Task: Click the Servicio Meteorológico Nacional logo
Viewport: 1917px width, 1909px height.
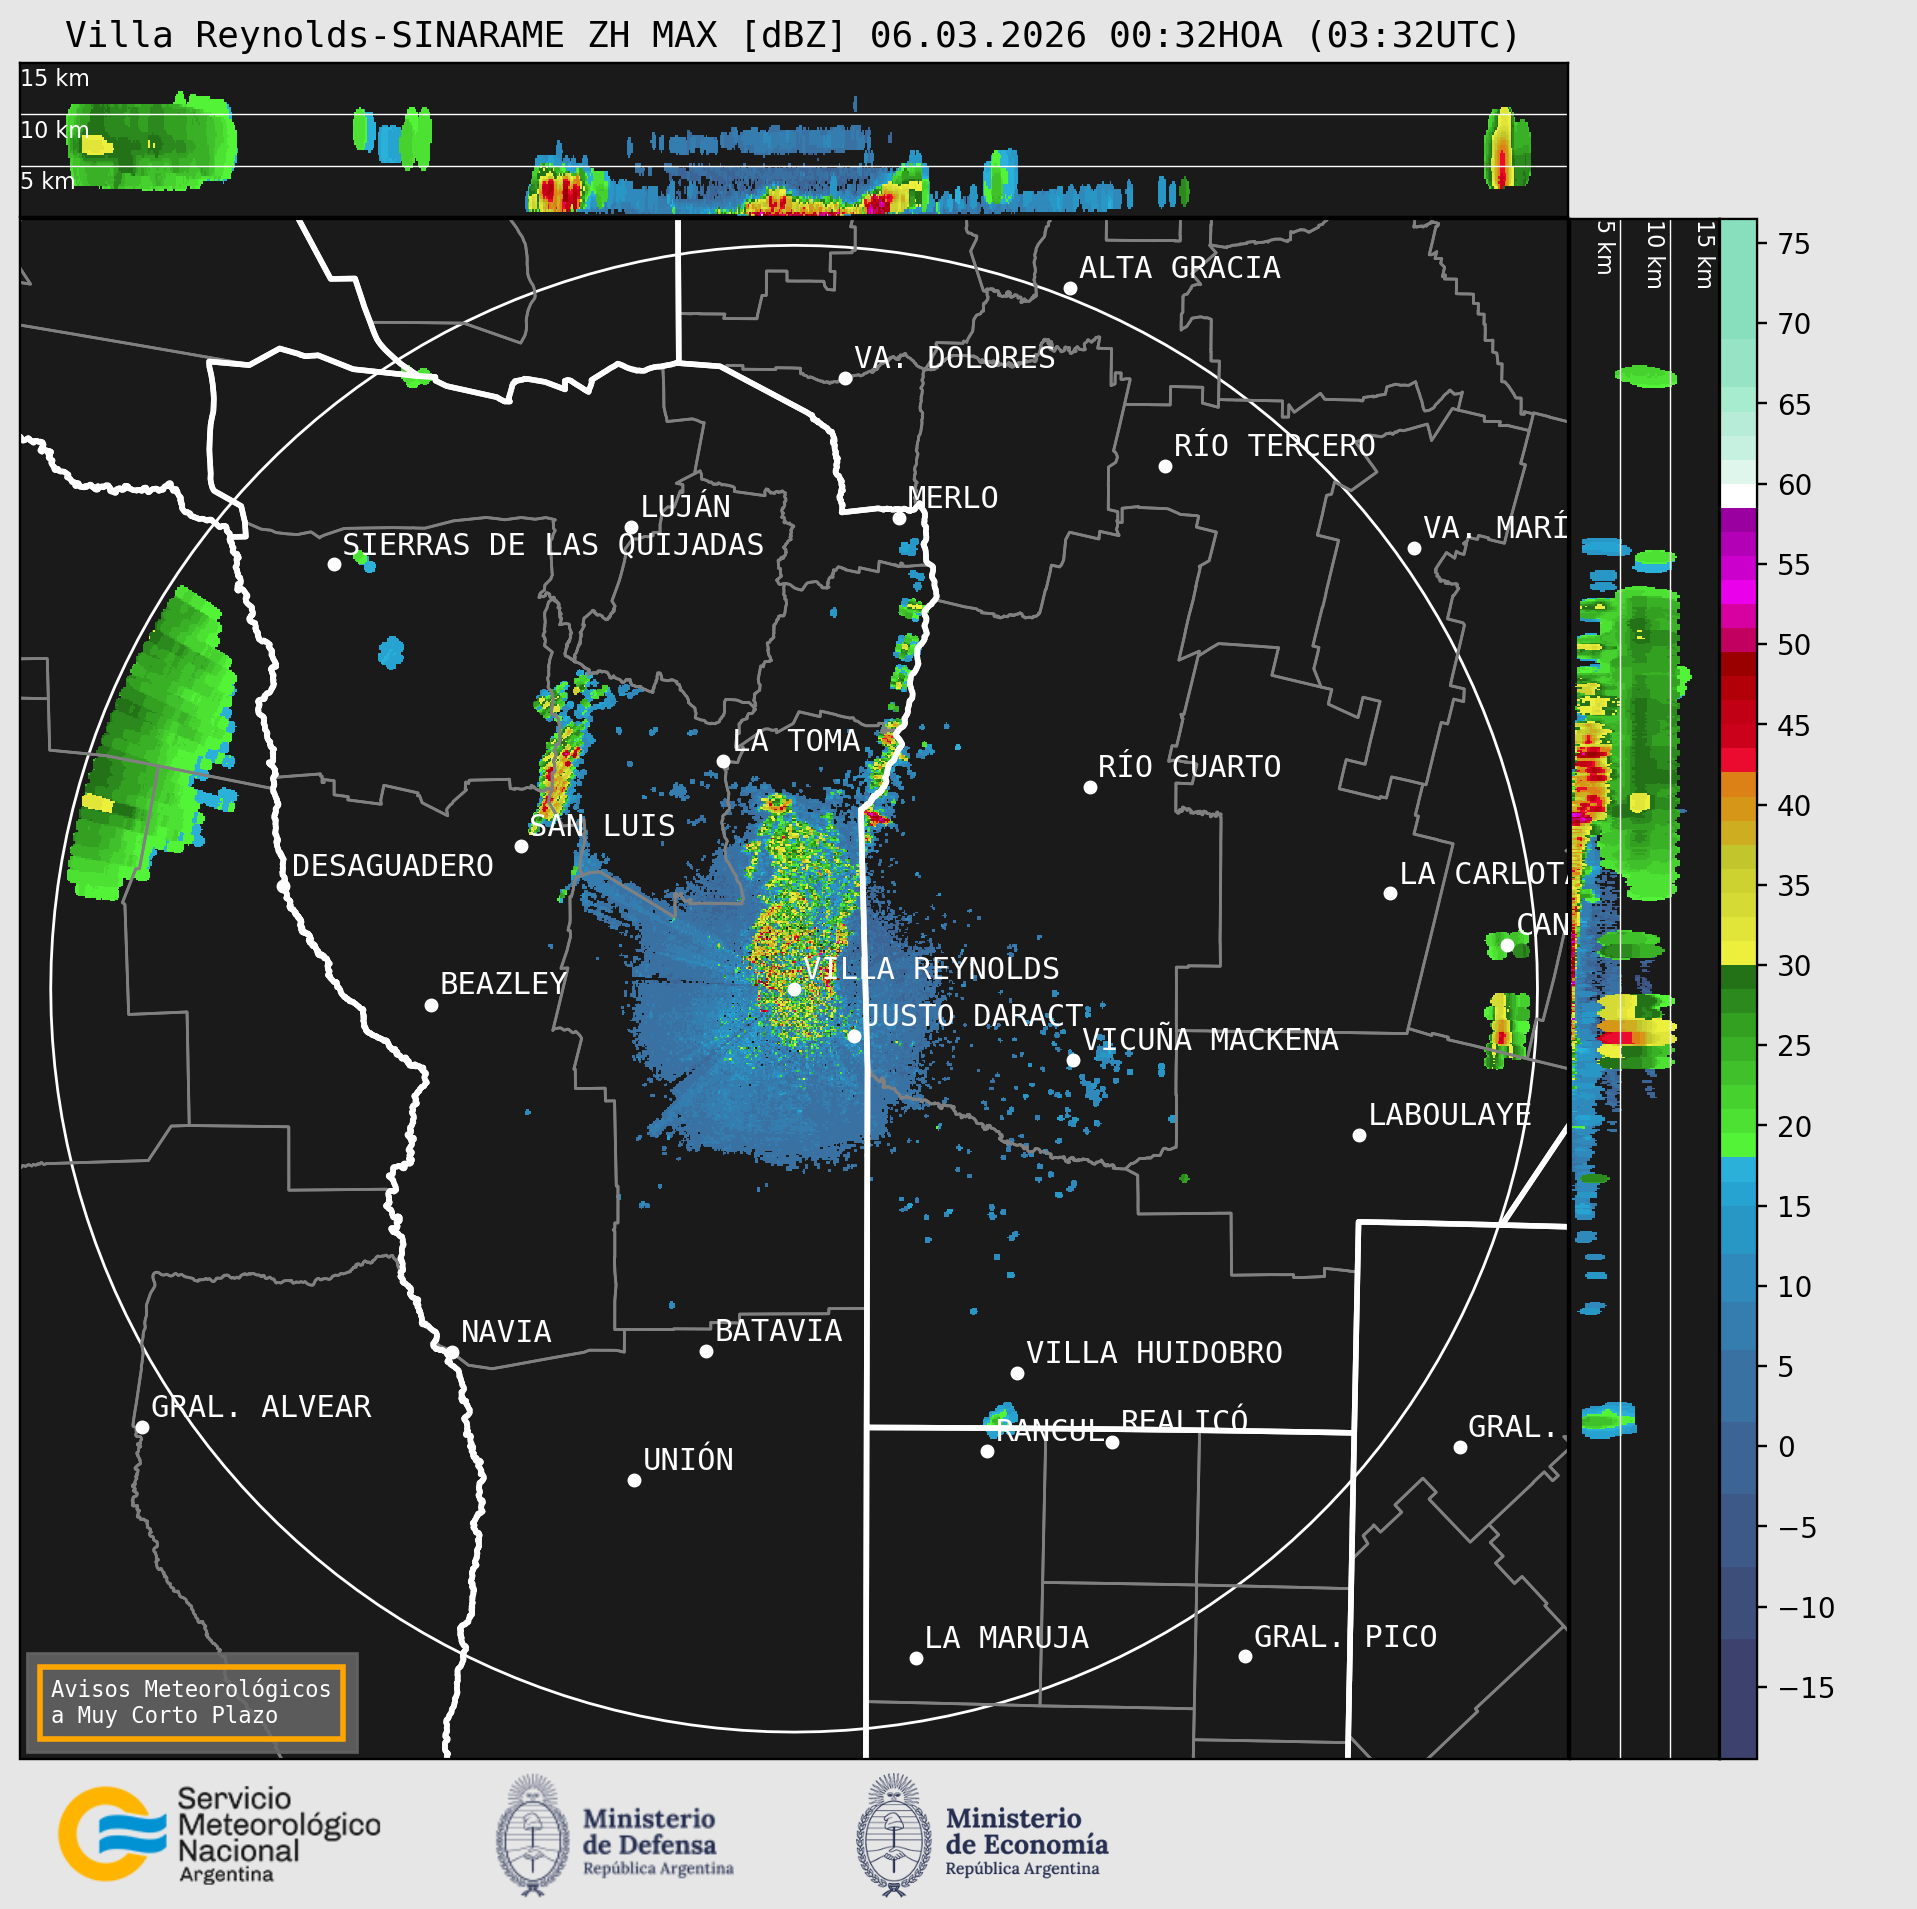Action: tap(219, 1834)
